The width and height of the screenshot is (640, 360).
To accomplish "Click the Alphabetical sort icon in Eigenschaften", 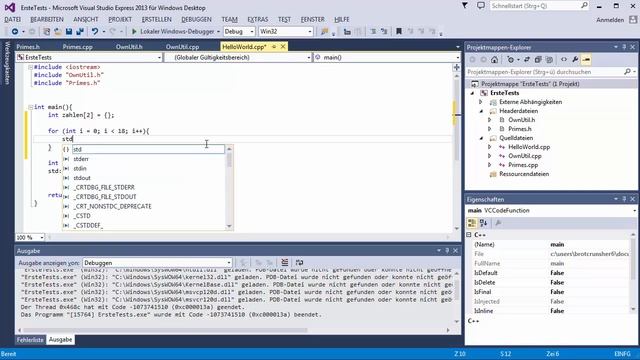I will 484,223.
